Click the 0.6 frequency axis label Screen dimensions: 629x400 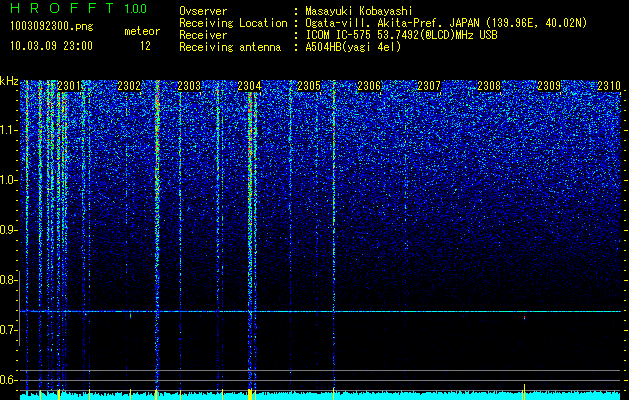coord(8,380)
